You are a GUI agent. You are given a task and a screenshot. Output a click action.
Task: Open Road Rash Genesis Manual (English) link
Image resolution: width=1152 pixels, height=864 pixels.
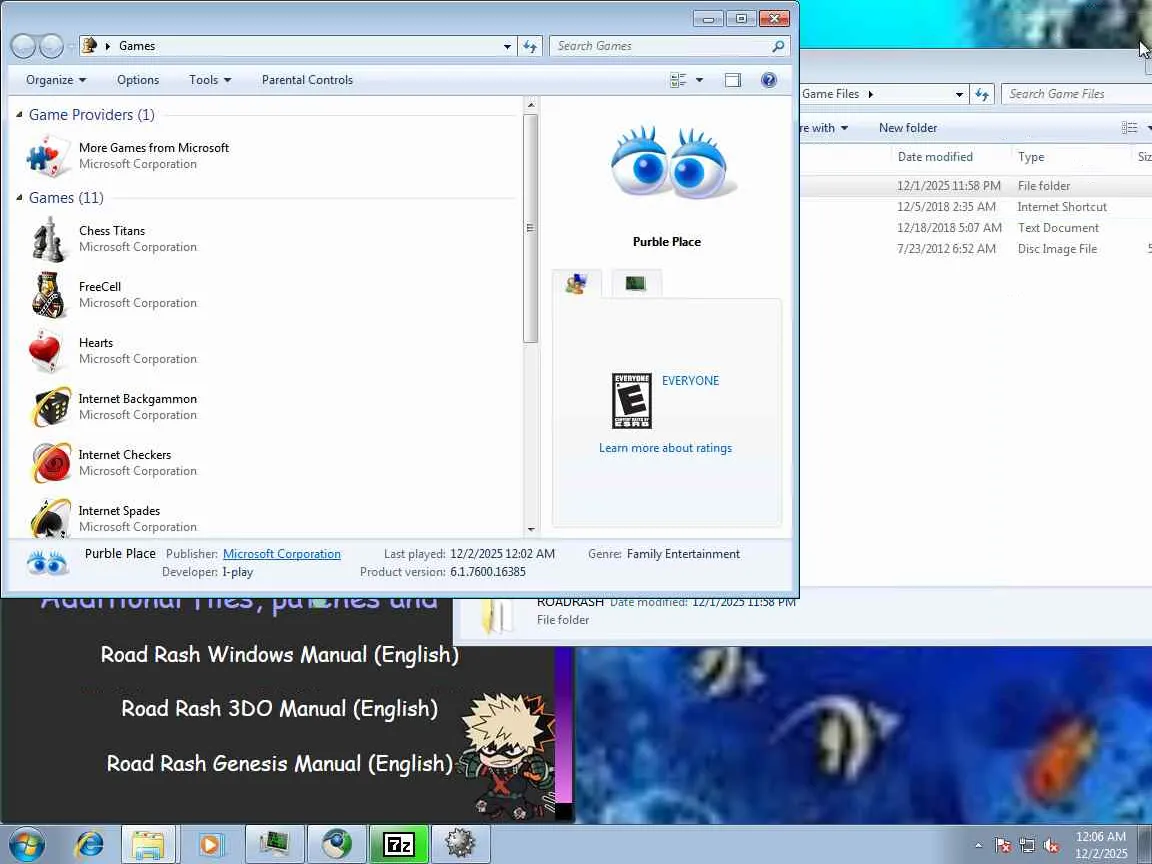click(x=279, y=763)
